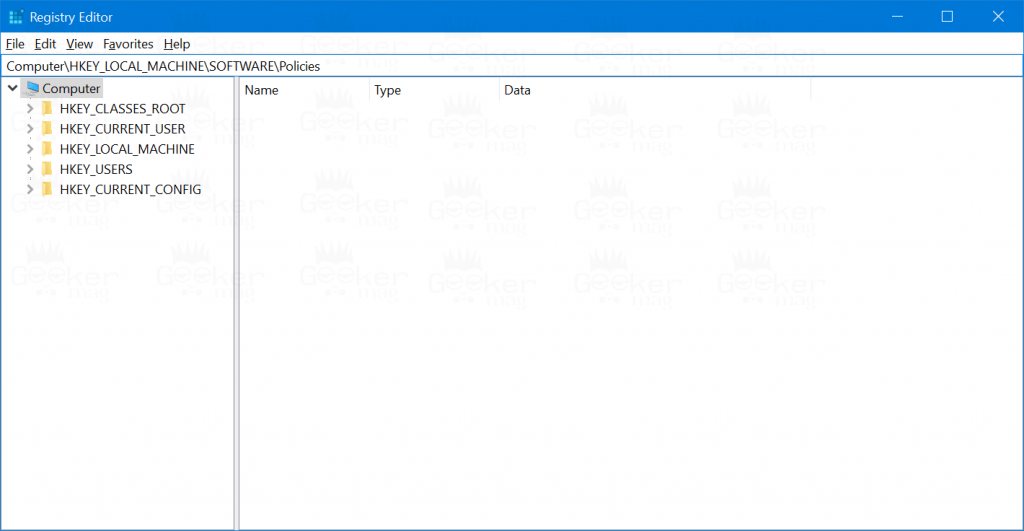Click the HKEY_CURRENT_CONFIG folder icon
1024x531 pixels.
click(47, 189)
